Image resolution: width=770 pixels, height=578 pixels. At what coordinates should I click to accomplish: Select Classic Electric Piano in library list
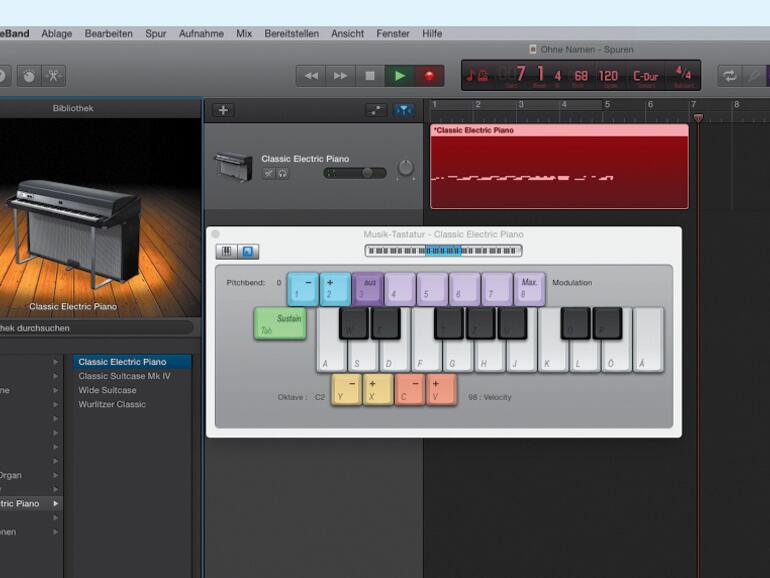[132, 362]
